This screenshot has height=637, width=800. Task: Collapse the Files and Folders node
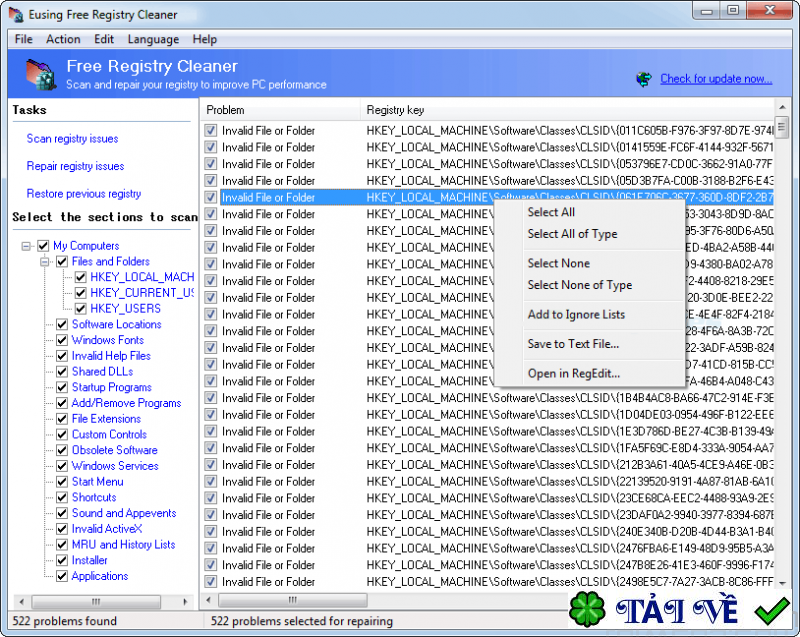point(45,262)
